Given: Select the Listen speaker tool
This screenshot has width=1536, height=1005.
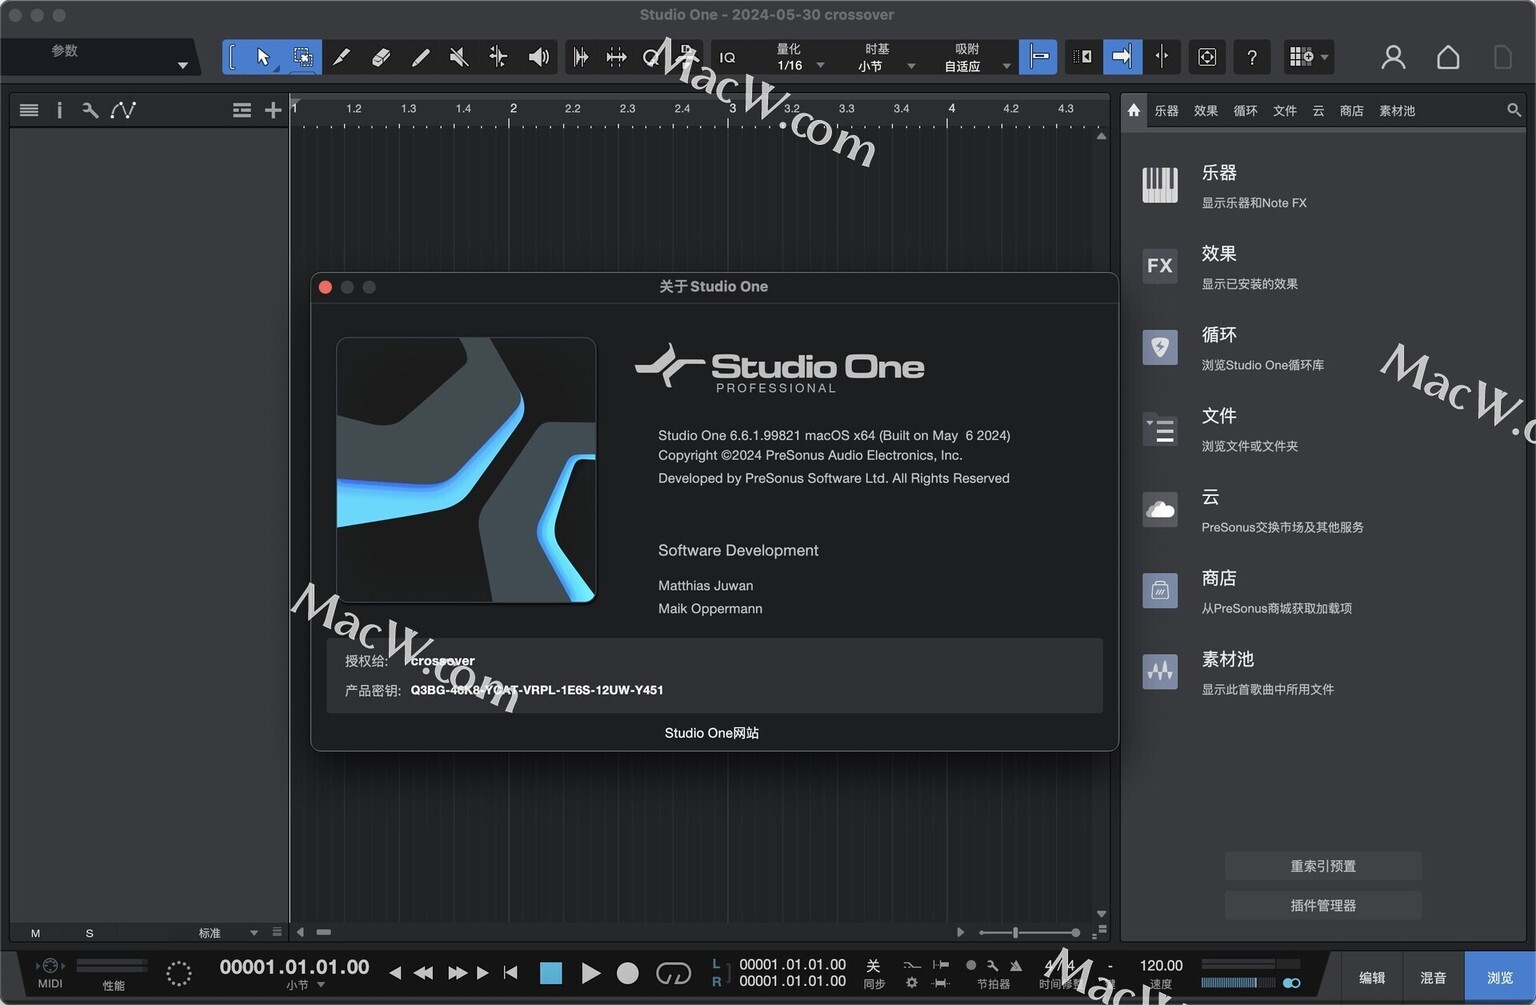Looking at the screenshot, I should point(538,57).
